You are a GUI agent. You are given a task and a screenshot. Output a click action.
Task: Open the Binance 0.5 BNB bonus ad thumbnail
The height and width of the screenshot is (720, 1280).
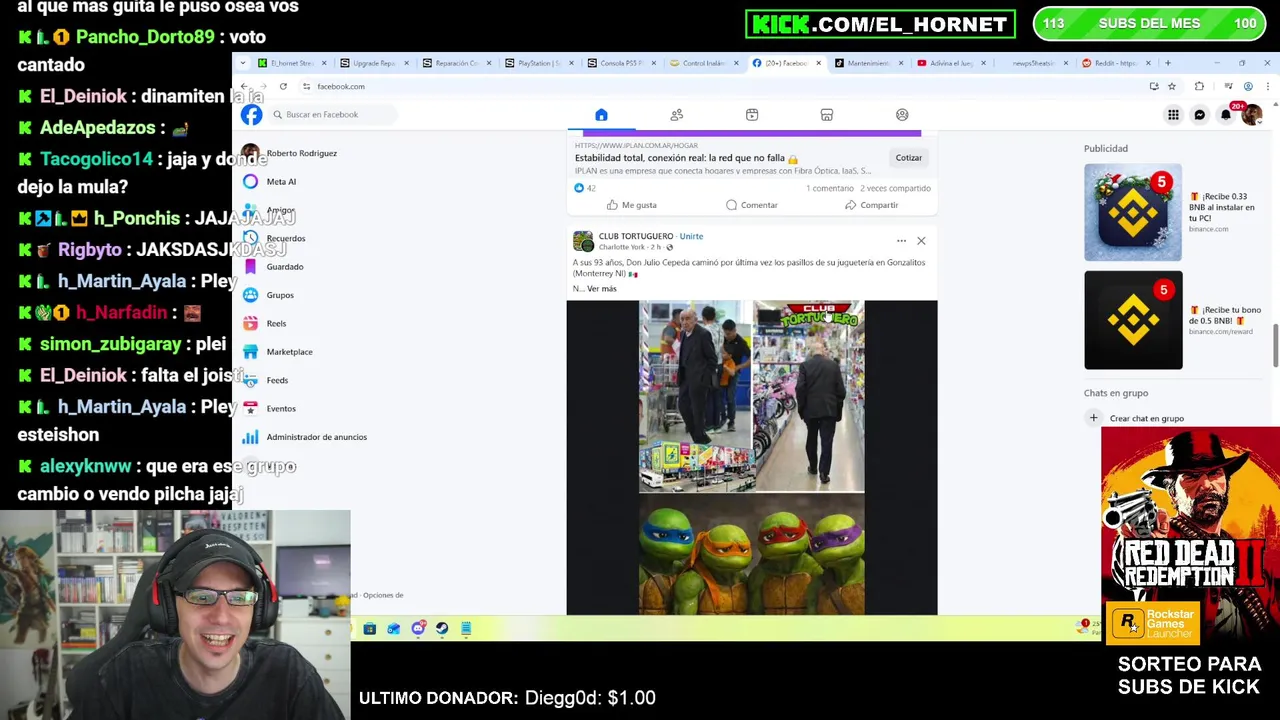(x=1133, y=320)
